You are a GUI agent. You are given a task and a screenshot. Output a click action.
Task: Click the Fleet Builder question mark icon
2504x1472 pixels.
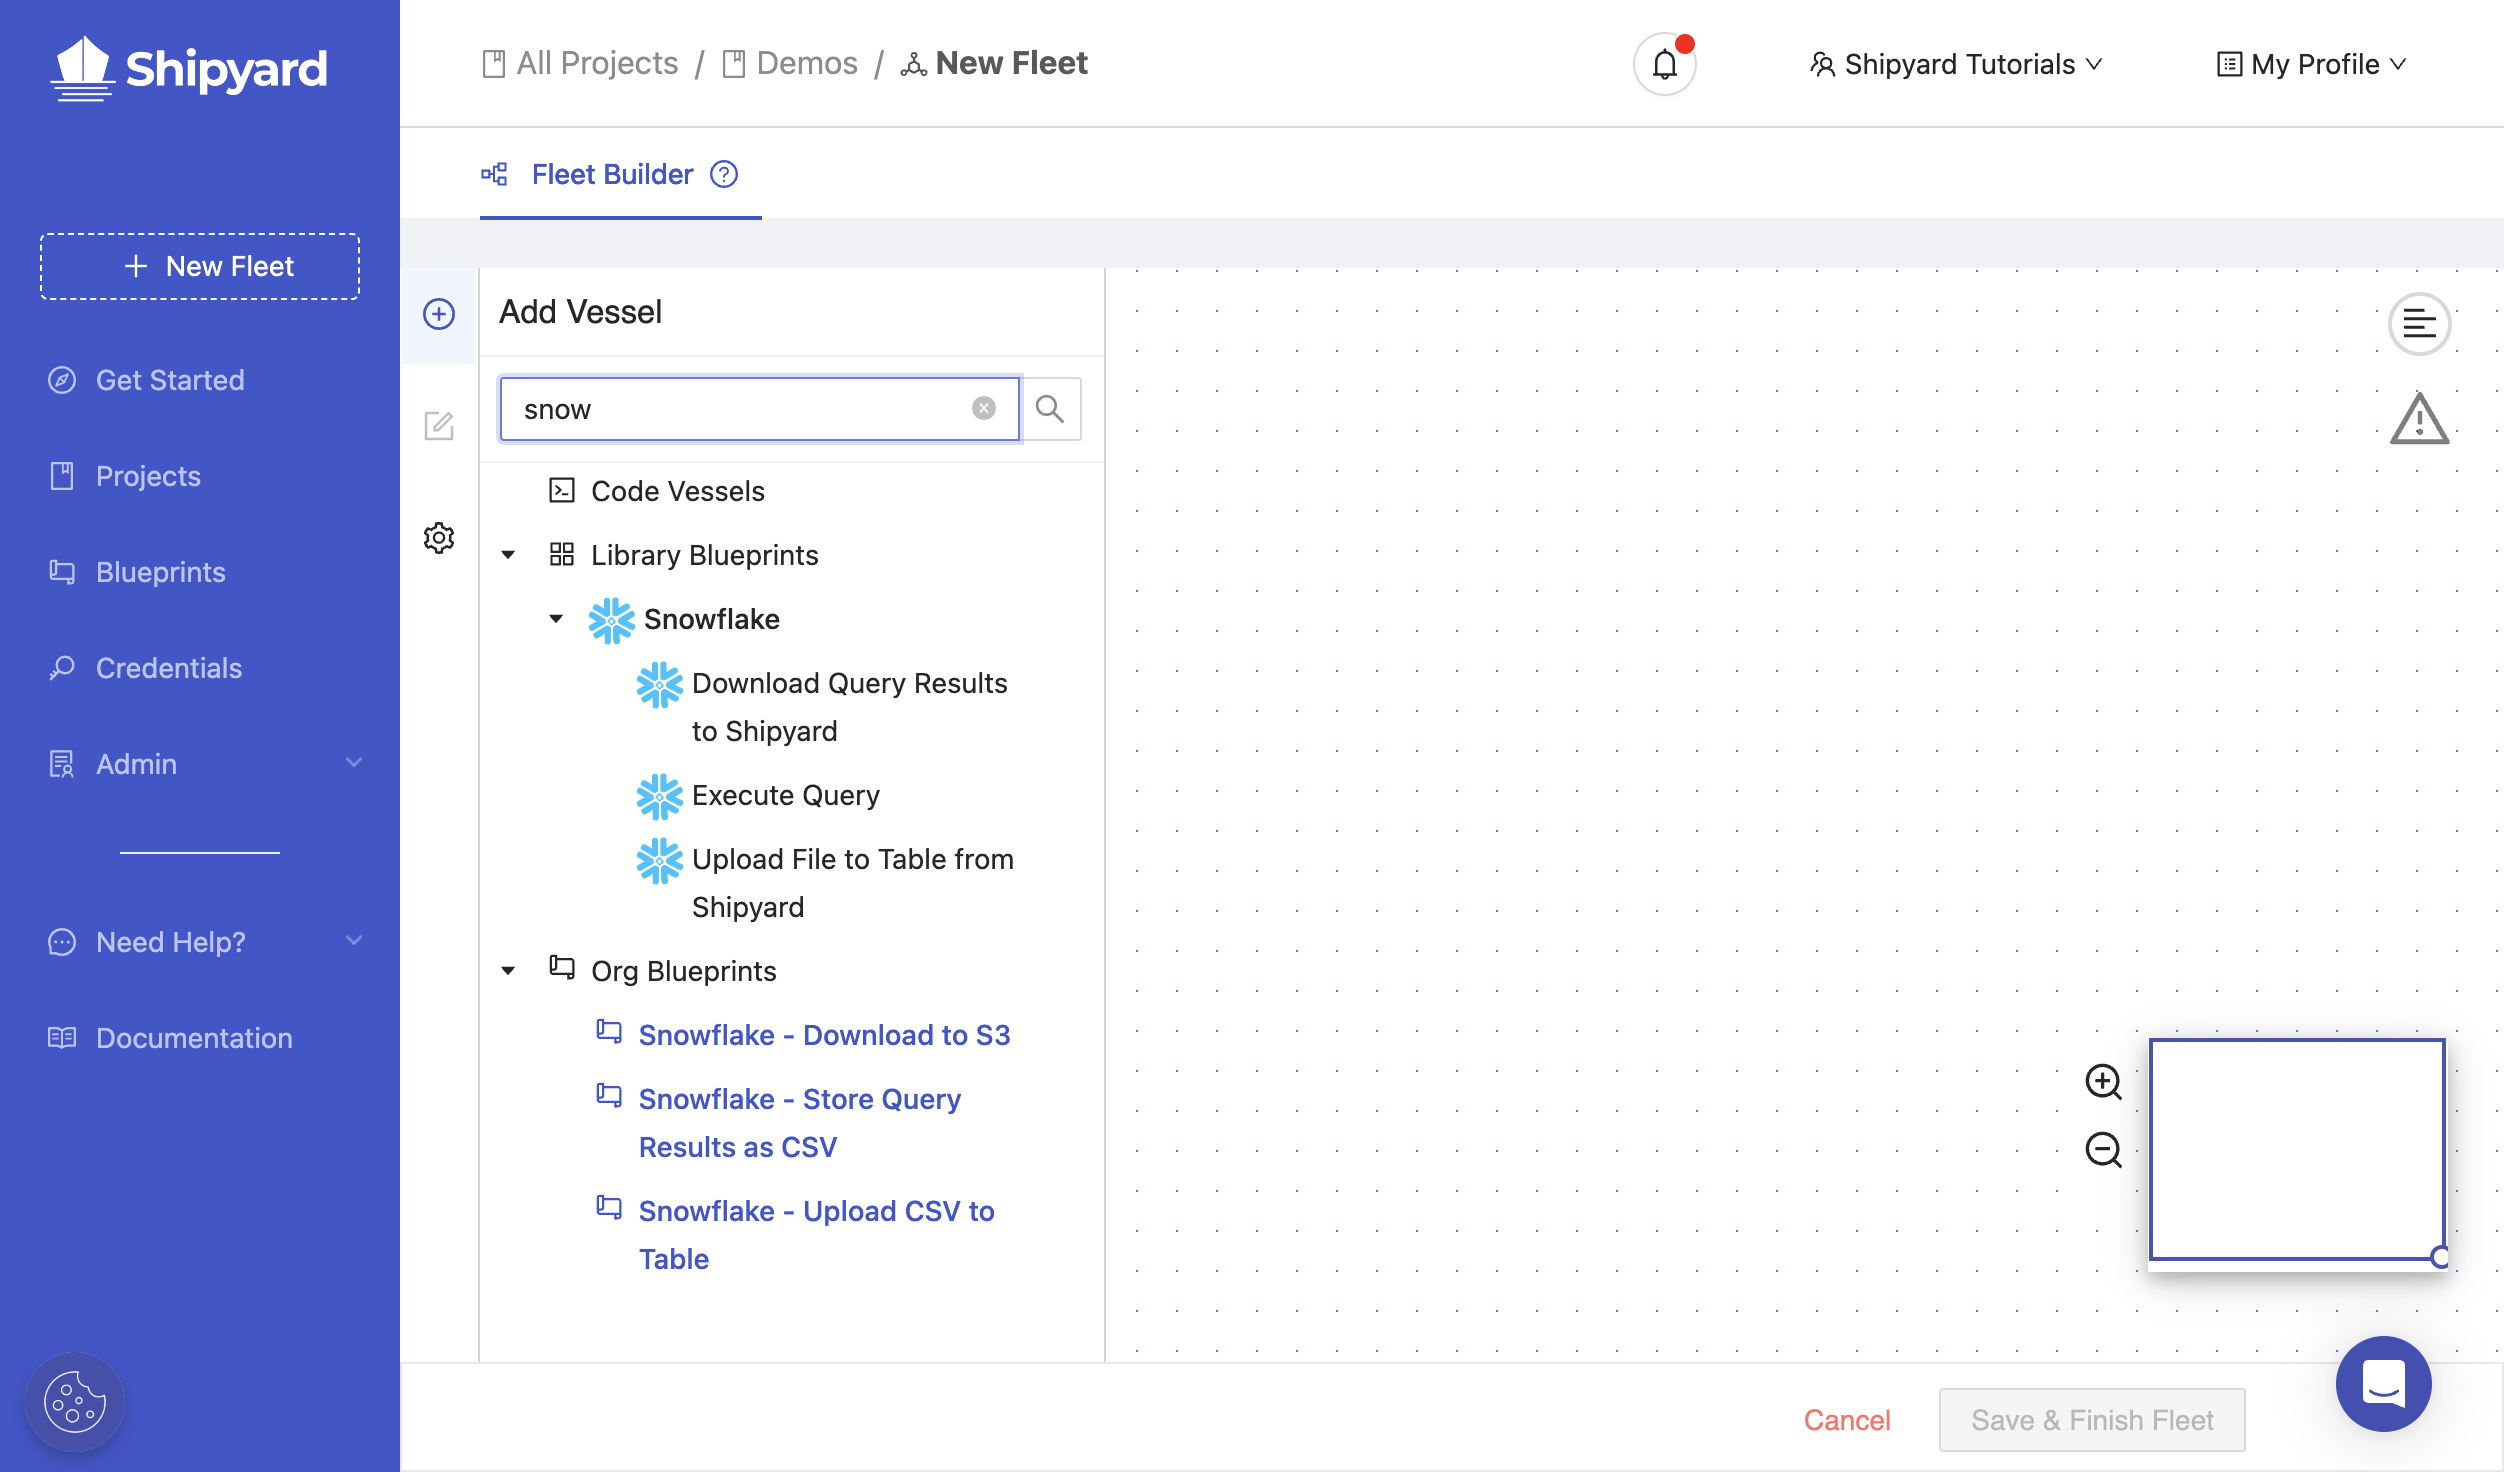click(724, 173)
